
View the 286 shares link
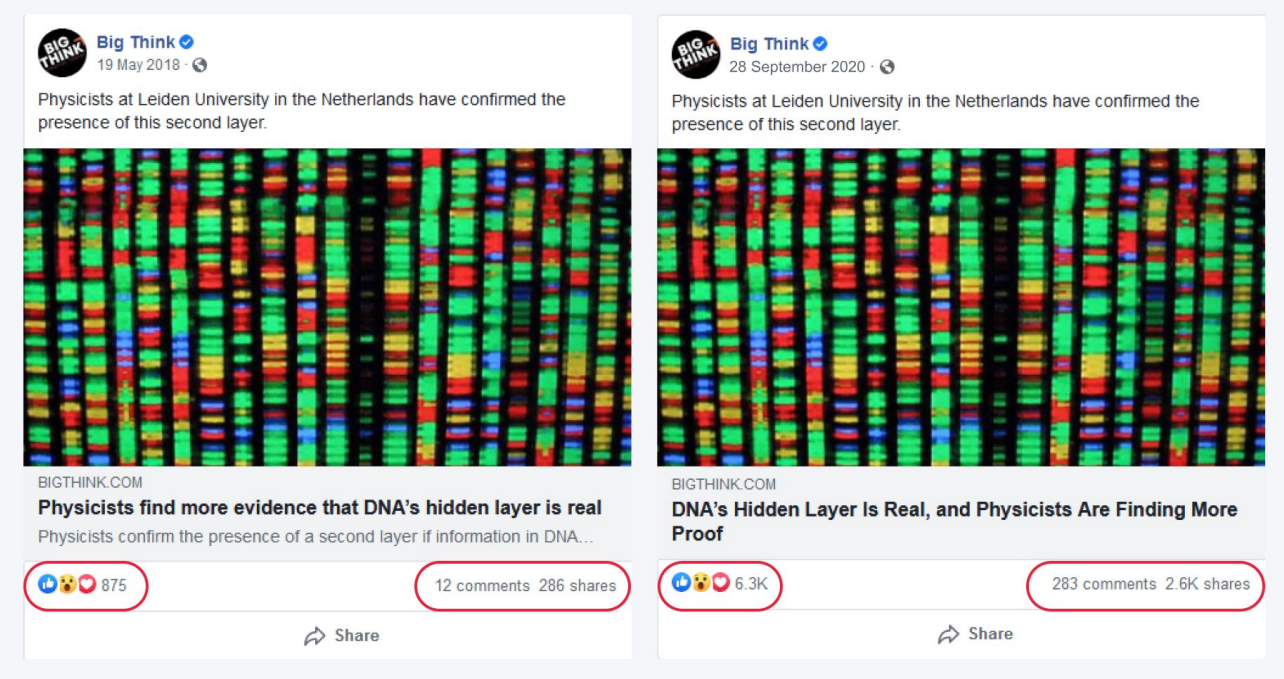click(577, 586)
